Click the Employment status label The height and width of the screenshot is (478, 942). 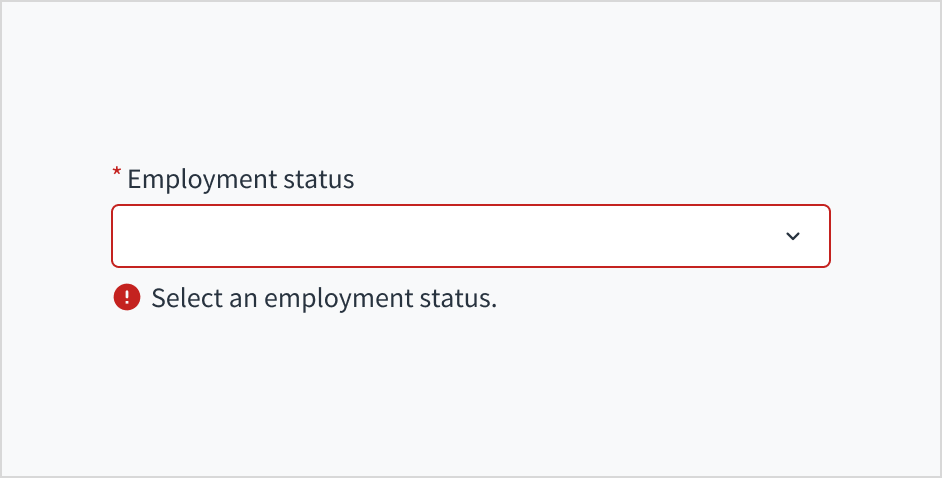pos(240,180)
